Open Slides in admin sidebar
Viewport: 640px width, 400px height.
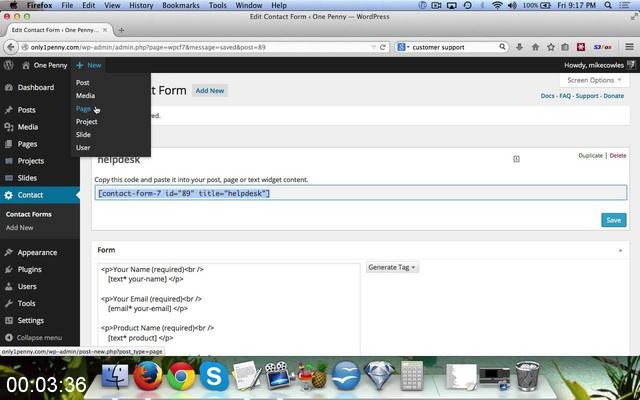[27, 178]
